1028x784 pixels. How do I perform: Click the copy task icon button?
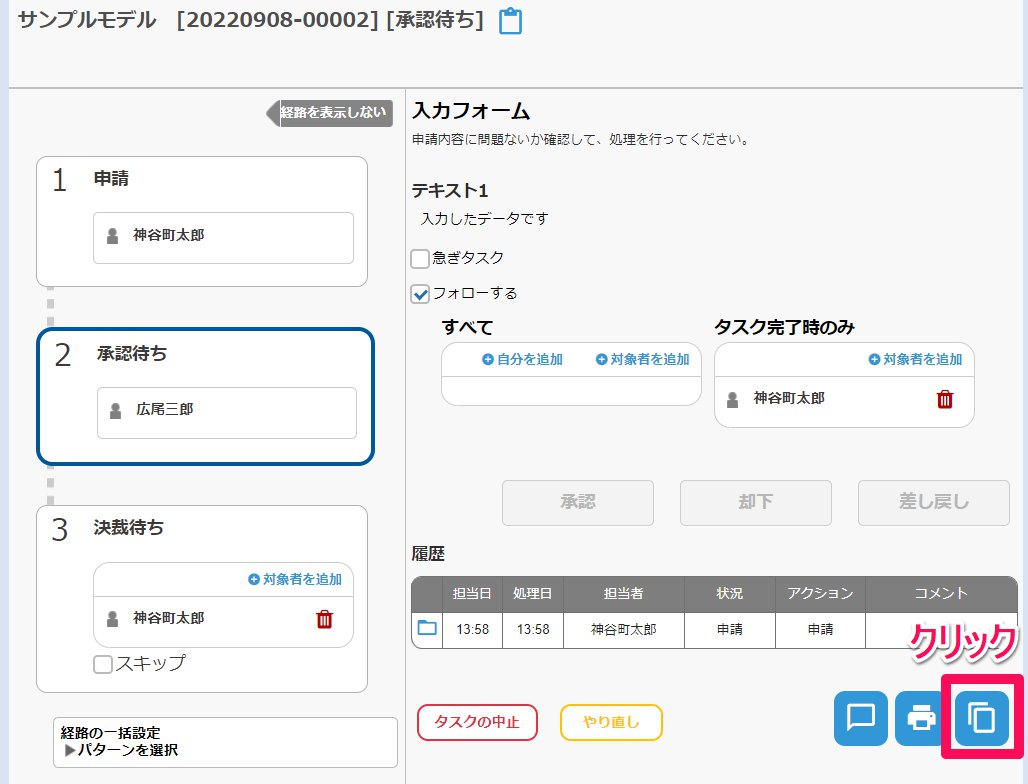(982, 718)
